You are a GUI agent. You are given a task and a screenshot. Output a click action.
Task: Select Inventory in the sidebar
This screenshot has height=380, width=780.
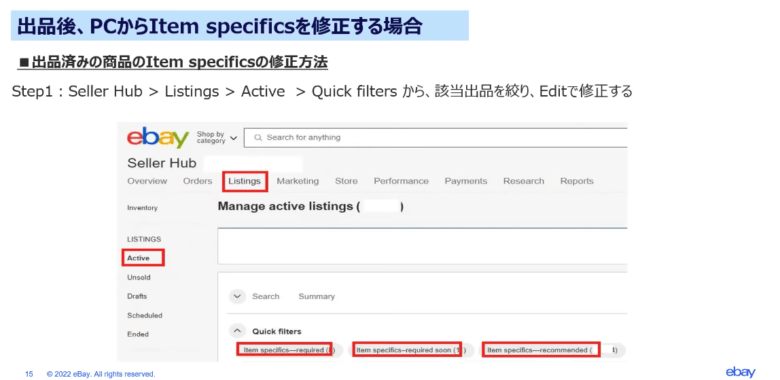[142, 208]
